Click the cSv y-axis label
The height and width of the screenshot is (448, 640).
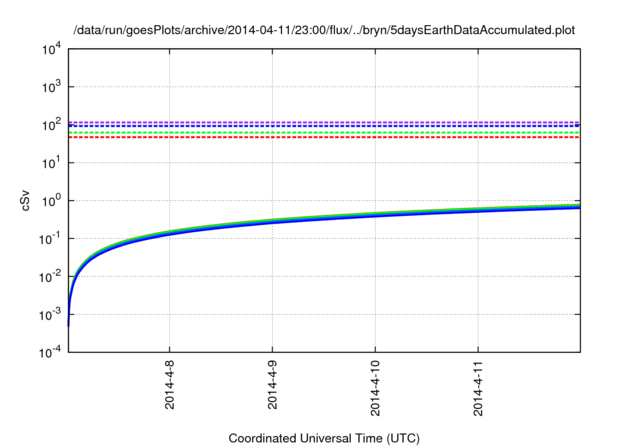(x=26, y=200)
